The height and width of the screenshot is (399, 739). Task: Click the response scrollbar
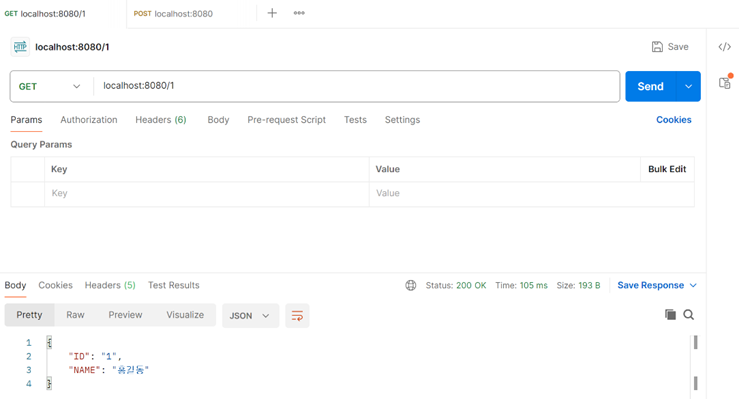click(x=696, y=363)
